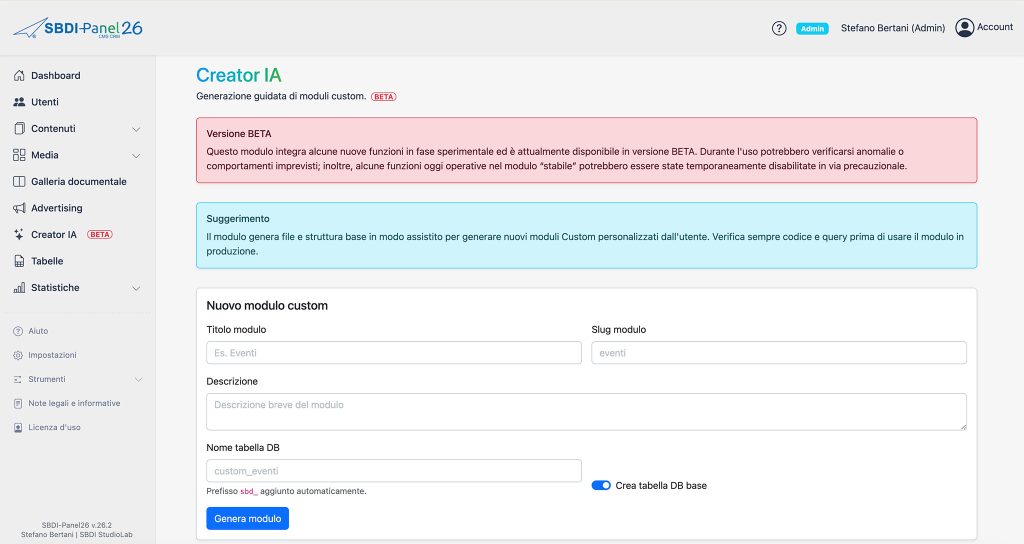This screenshot has height=544, width=1024.
Task: Click the Dashboard home icon in sidebar
Action: (x=19, y=76)
